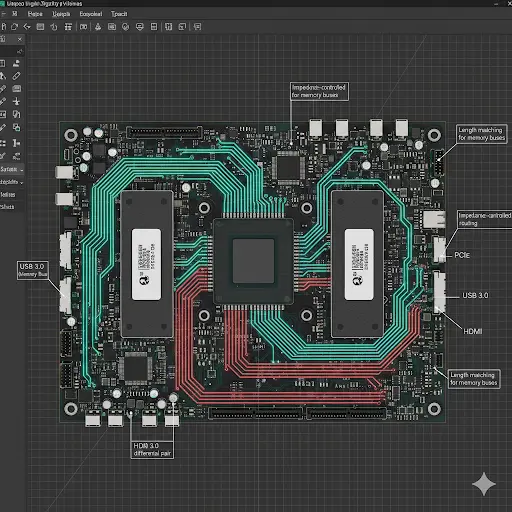This screenshot has height=512, width=512.
Task: Click the left-pointing back arrow toolbar icon
Action: 27,27
